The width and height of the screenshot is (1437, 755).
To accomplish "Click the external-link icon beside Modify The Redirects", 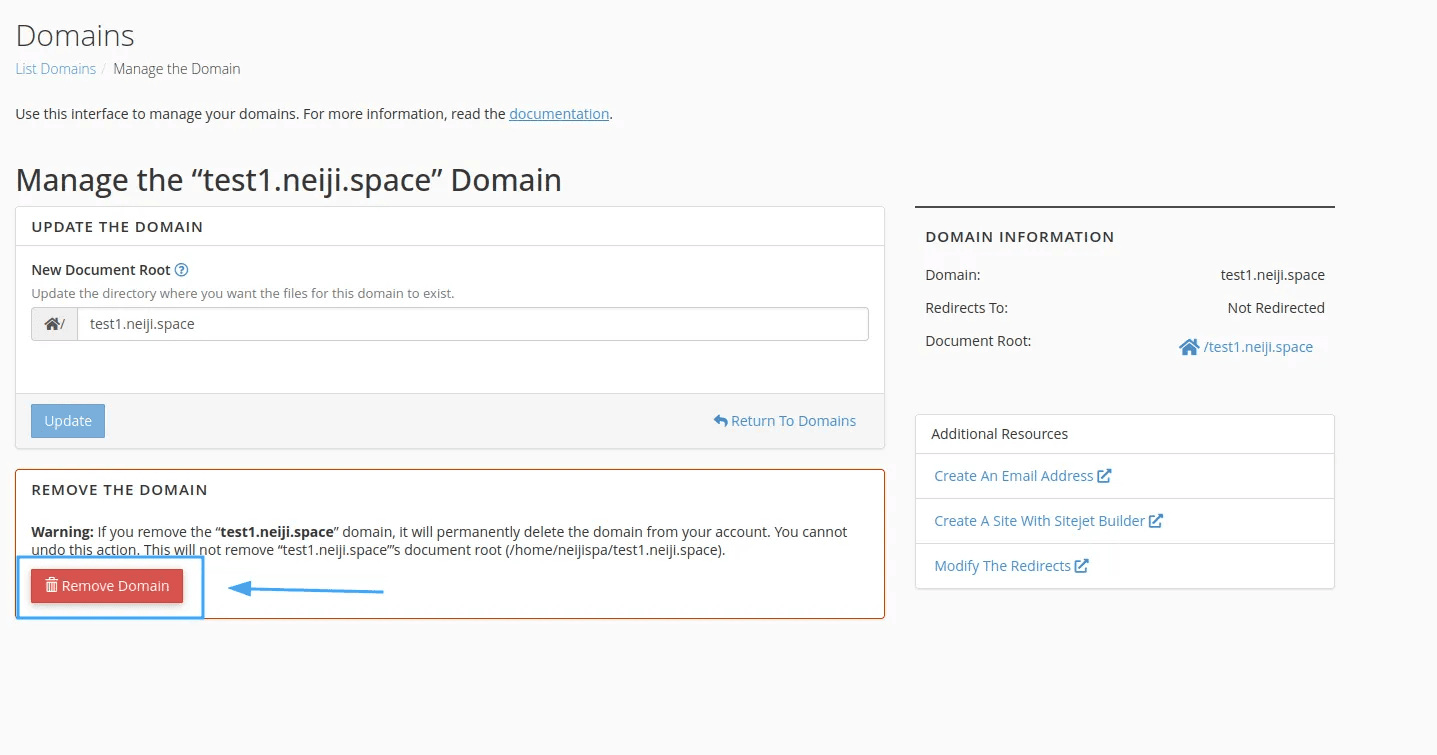I will tap(1082, 565).
